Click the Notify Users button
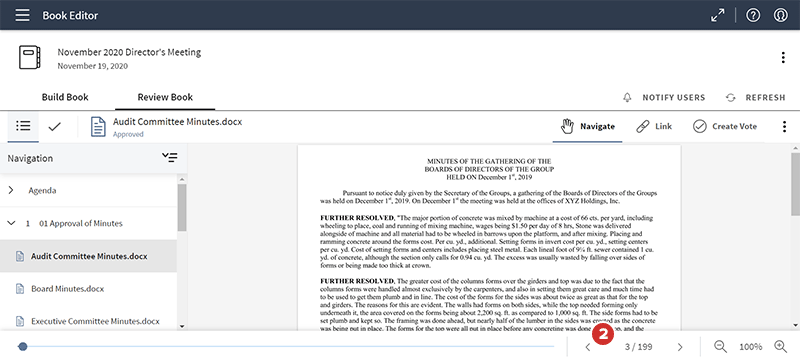800x362 pixels. pos(664,97)
